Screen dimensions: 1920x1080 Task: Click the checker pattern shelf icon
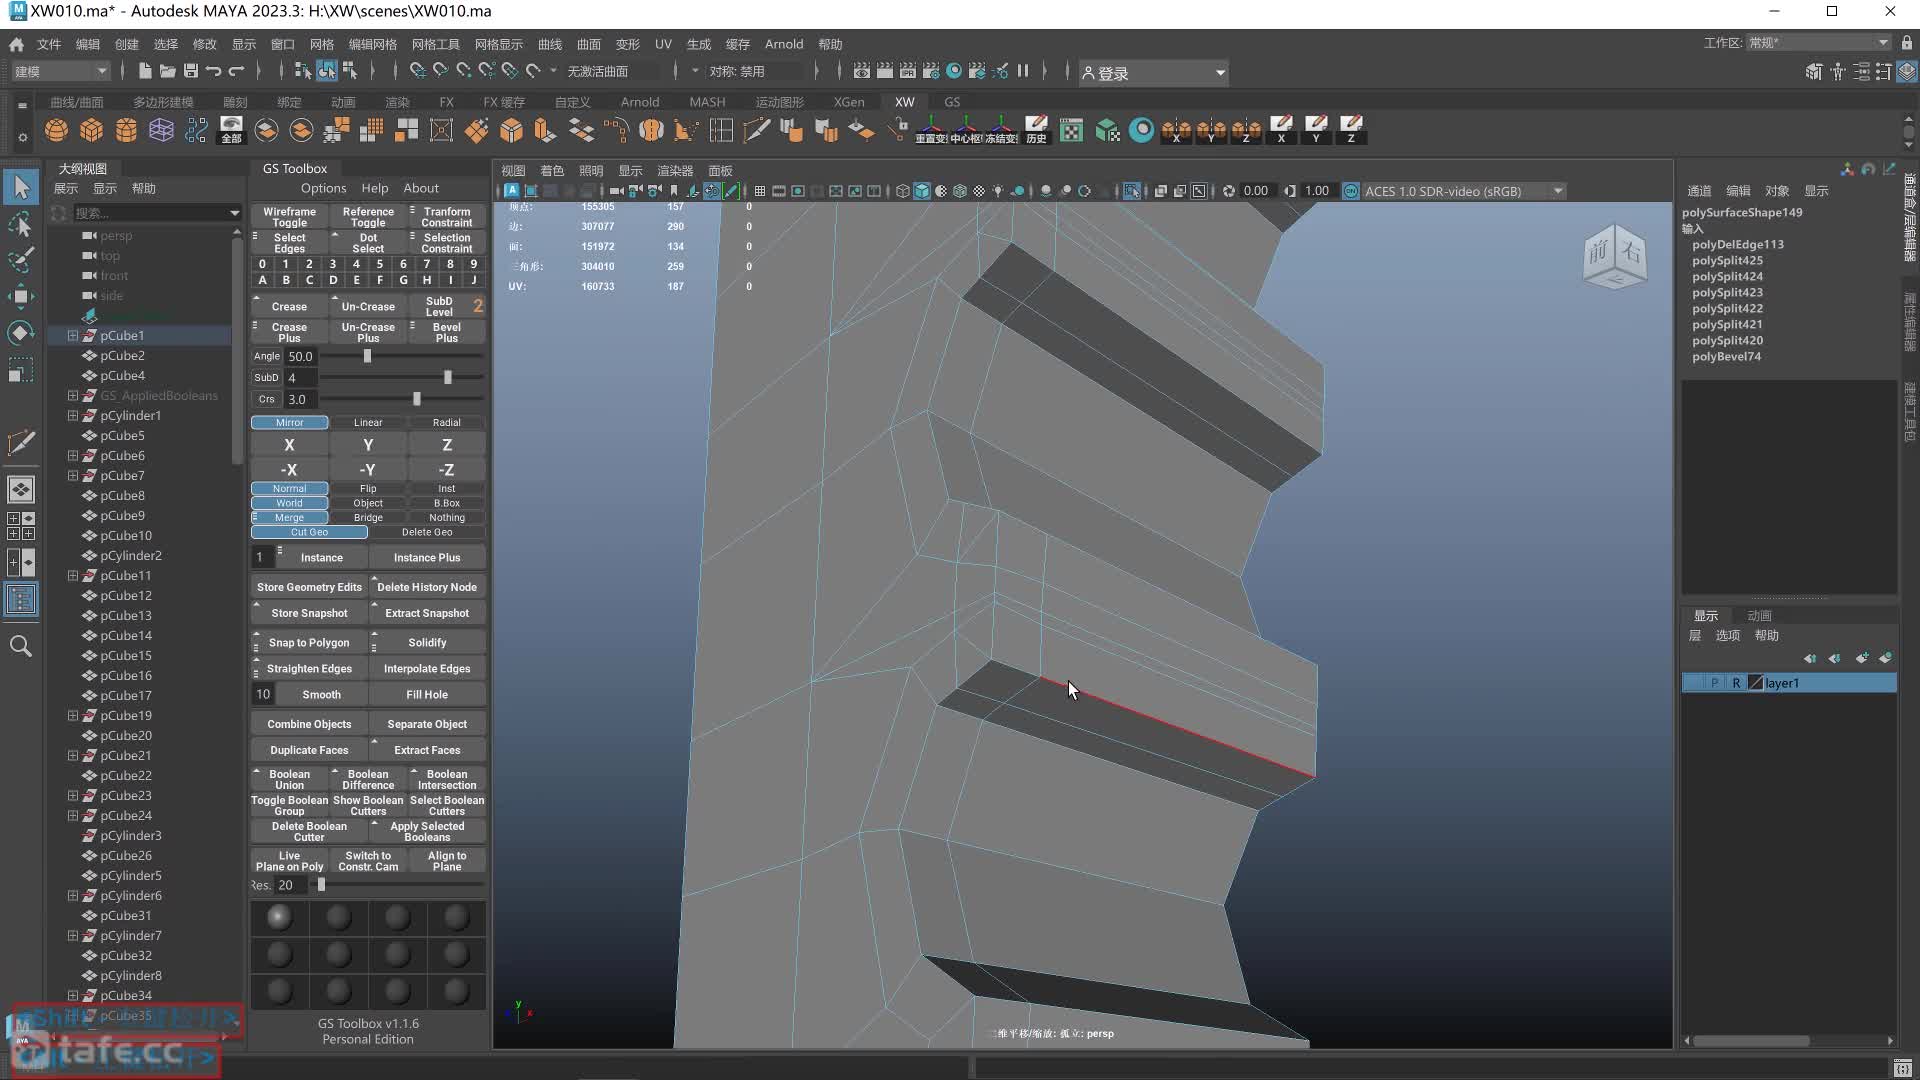coord(1071,130)
